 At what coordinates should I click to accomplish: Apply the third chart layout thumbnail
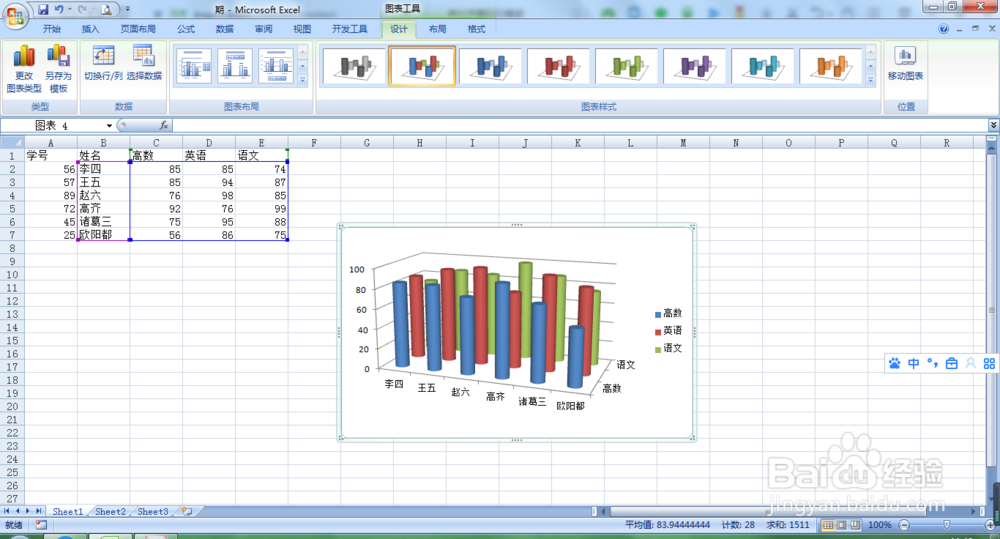[276, 66]
